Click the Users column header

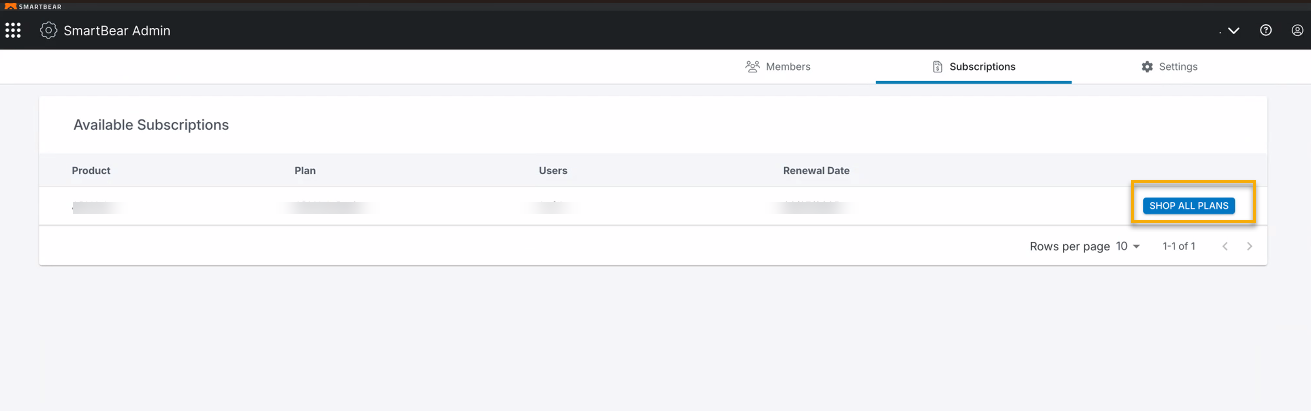(553, 171)
